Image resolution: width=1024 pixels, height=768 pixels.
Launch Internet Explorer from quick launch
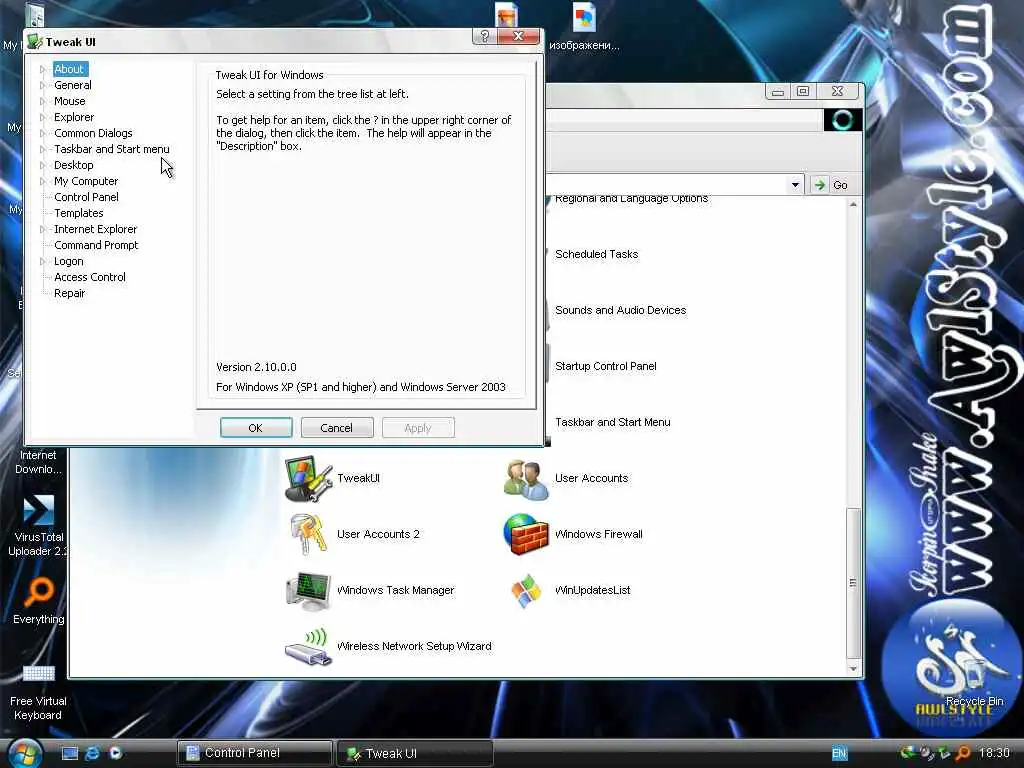coord(93,753)
